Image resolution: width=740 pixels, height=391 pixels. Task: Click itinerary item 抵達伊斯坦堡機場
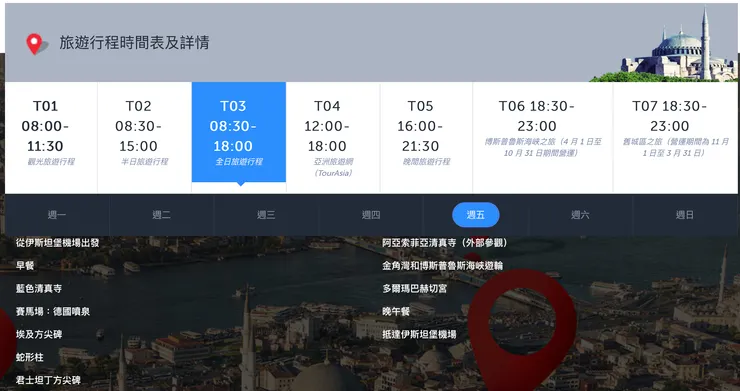[x=419, y=334]
